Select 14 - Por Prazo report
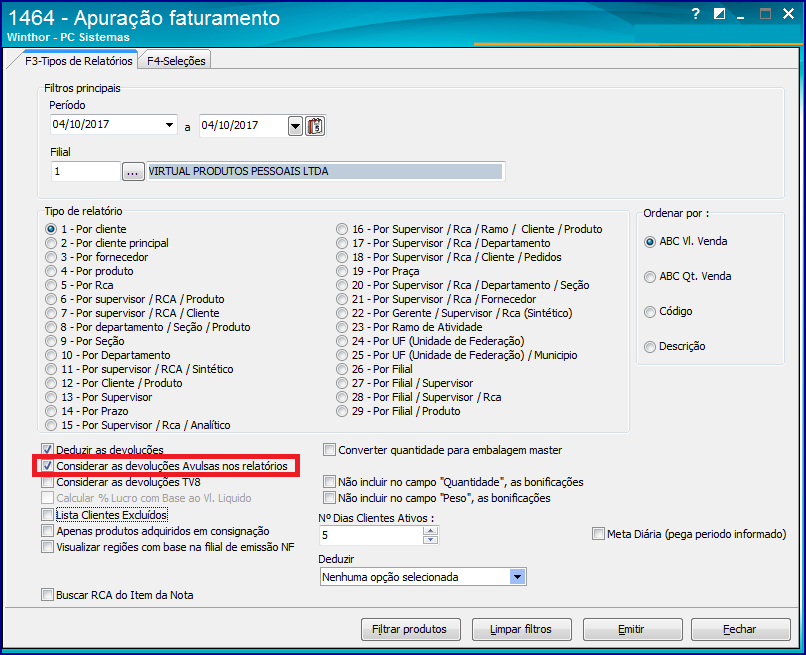 pyautogui.click(x=51, y=411)
